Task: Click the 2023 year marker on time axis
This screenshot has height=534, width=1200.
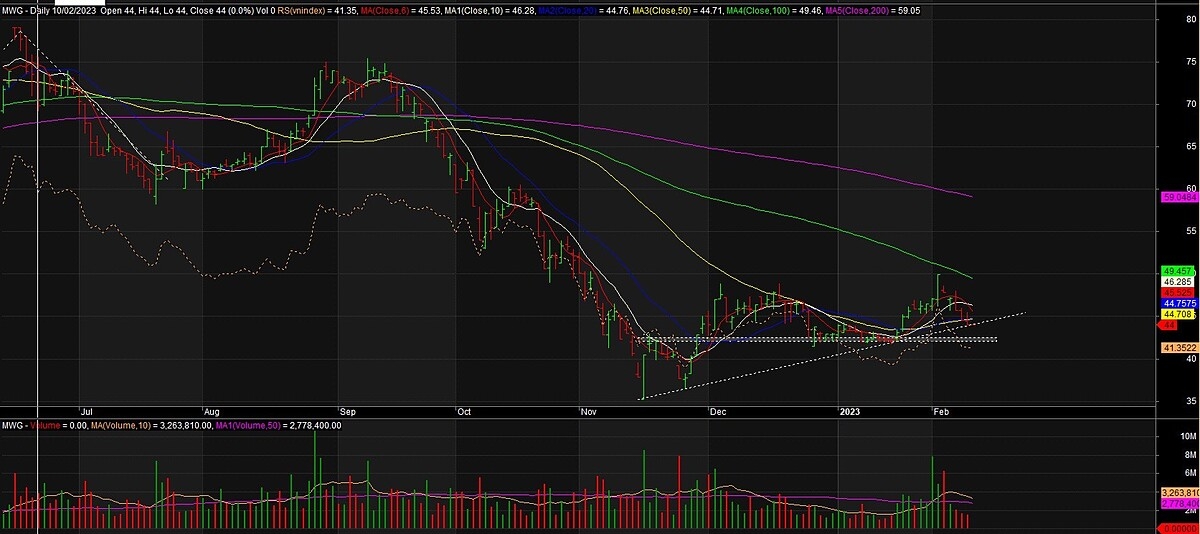Action: click(x=849, y=410)
